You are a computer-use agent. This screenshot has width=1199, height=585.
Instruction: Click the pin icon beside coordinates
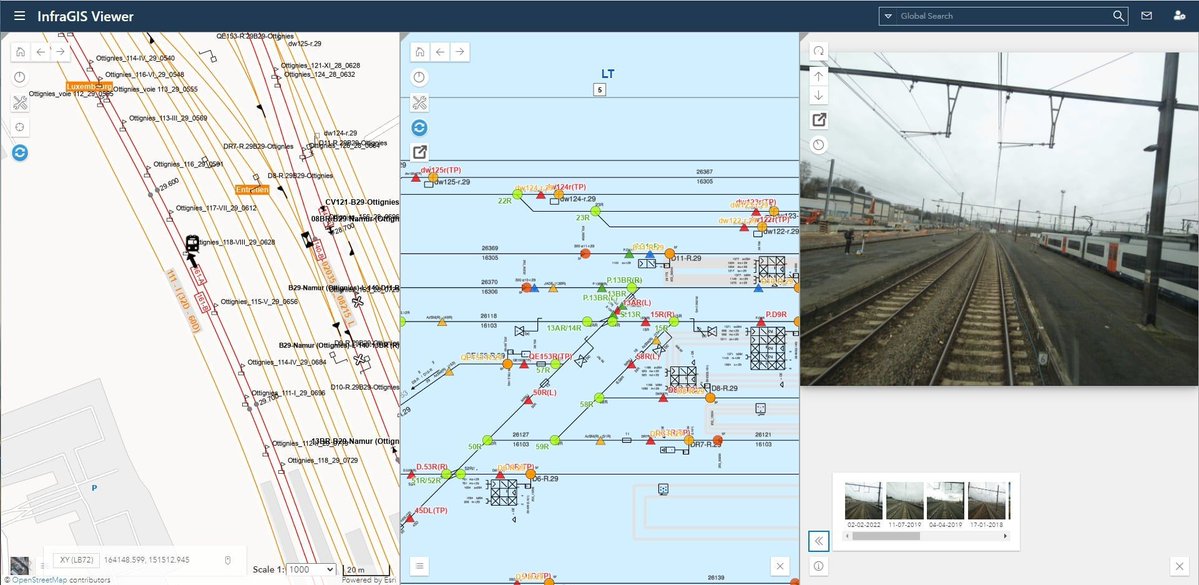point(228,561)
